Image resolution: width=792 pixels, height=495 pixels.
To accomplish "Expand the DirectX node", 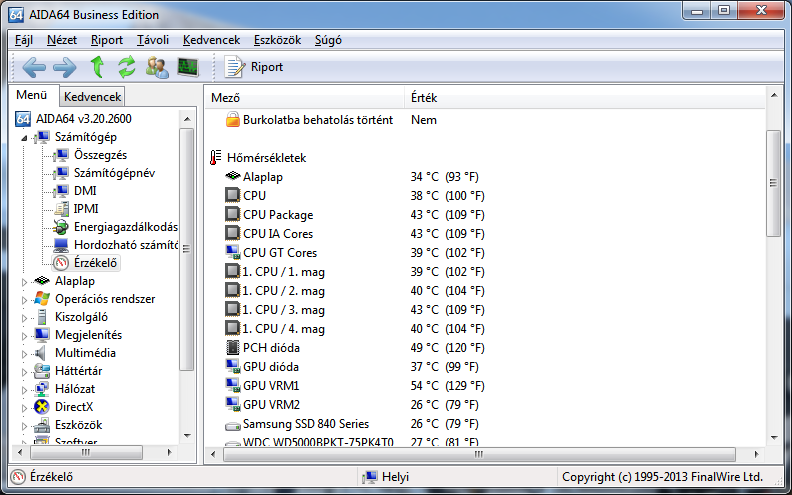I will coord(24,408).
